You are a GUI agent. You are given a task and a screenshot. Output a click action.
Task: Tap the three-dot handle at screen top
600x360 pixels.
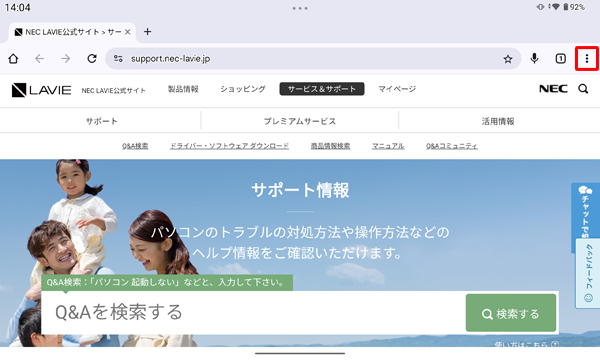[x=300, y=8]
